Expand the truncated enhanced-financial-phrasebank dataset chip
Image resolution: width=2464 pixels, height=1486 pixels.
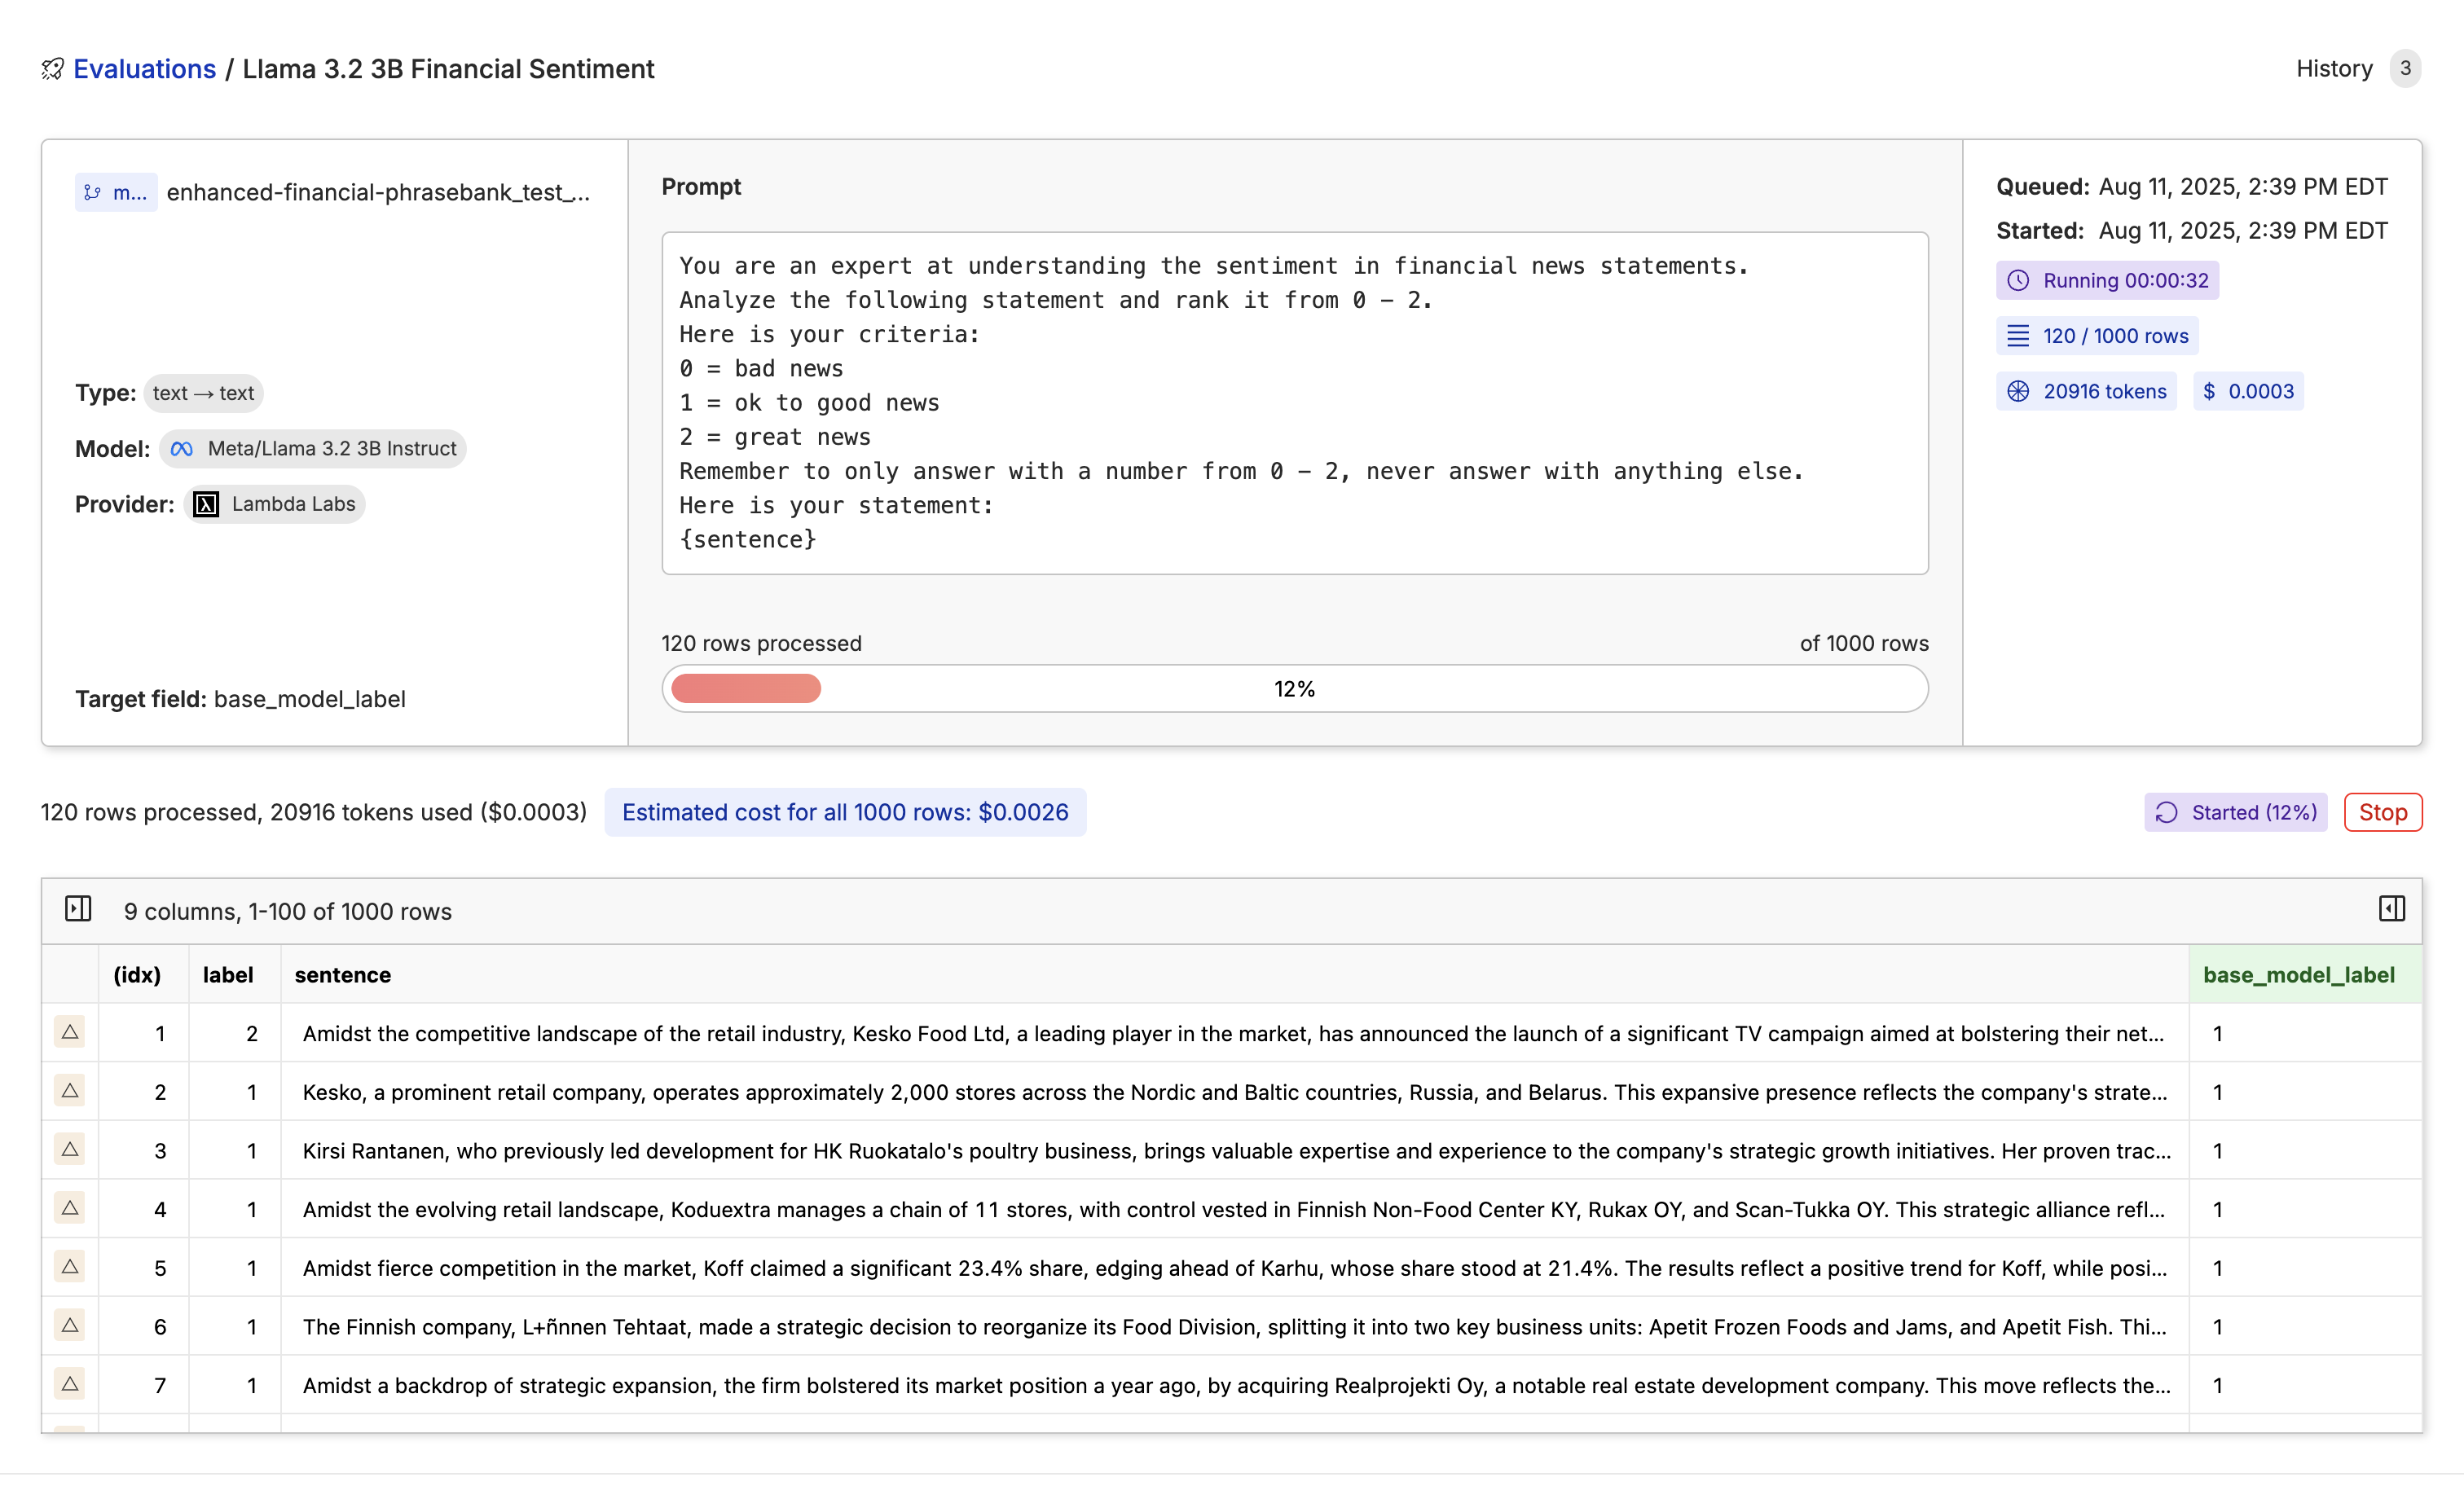(x=378, y=192)
